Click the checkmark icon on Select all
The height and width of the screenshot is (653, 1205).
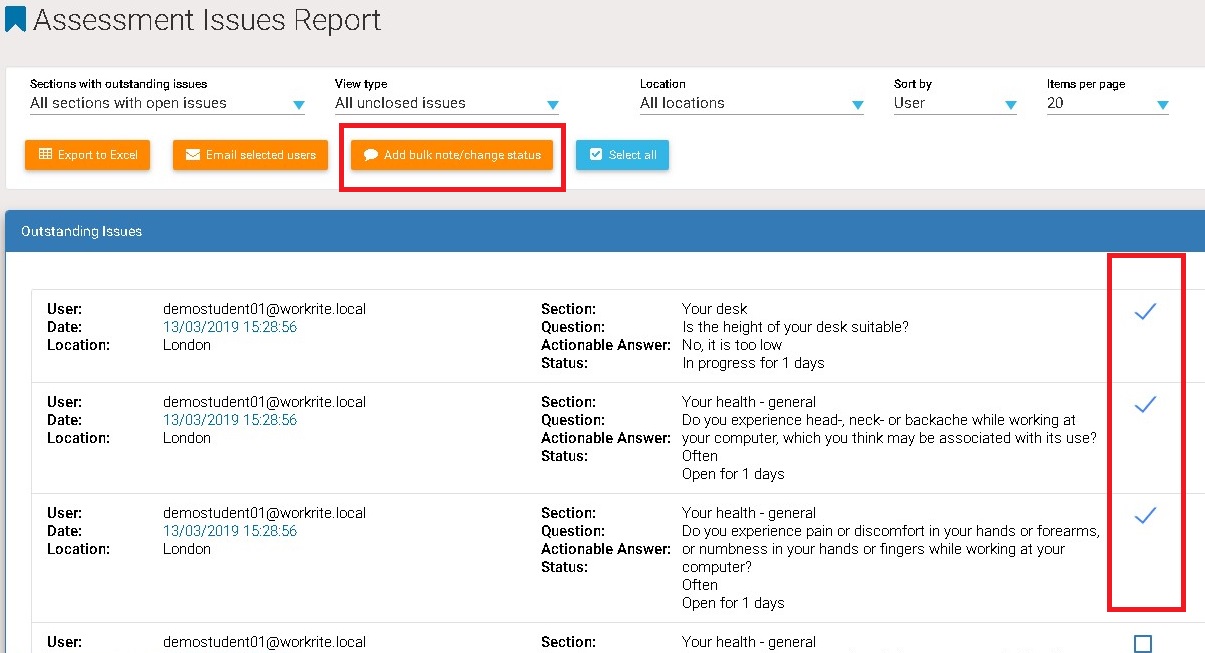(596, 155)
